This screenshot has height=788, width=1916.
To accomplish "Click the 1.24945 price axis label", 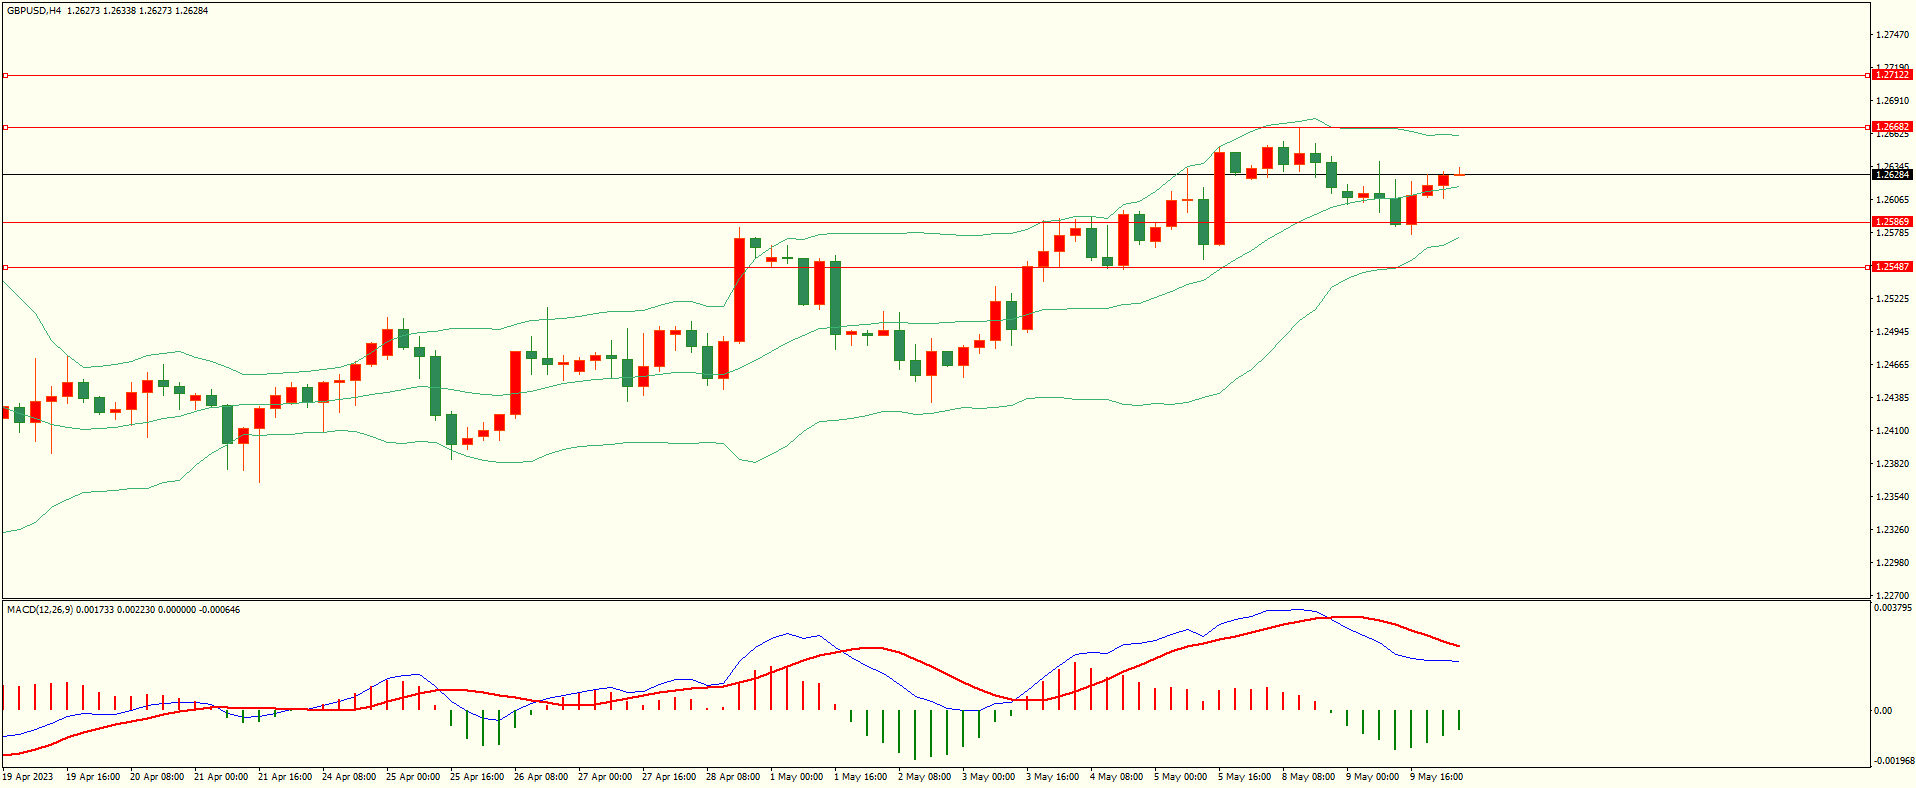I will tap(1892, 332).
